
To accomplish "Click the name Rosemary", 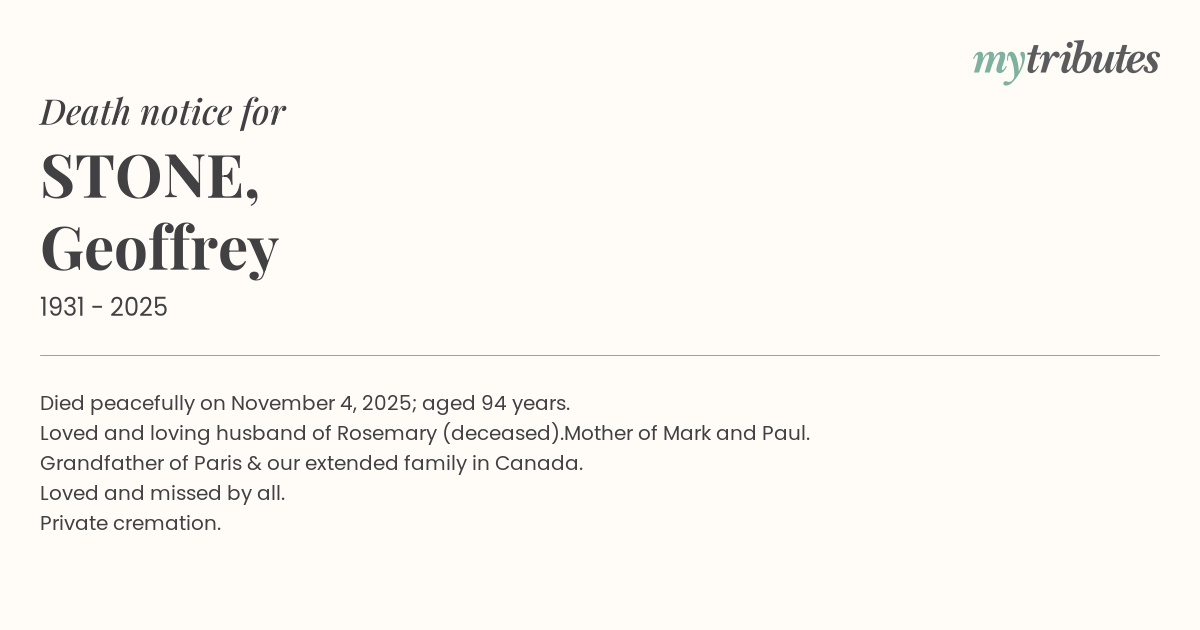I will 387,433.
